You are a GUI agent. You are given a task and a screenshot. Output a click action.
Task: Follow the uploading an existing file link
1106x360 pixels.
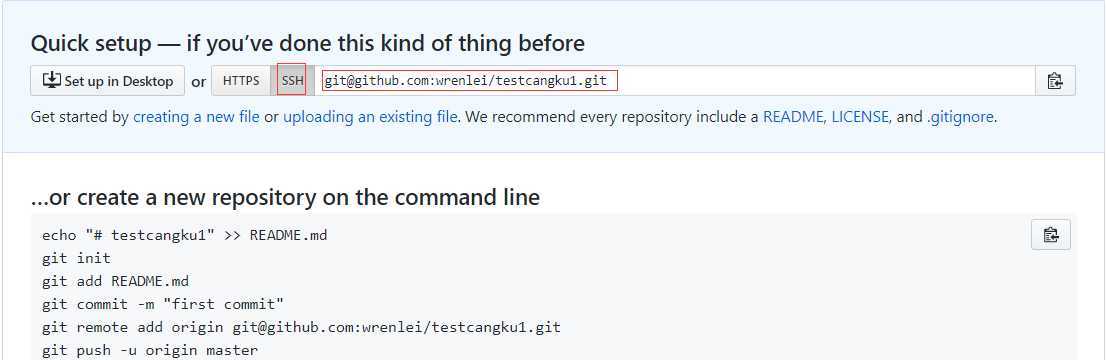click(370, 117)
